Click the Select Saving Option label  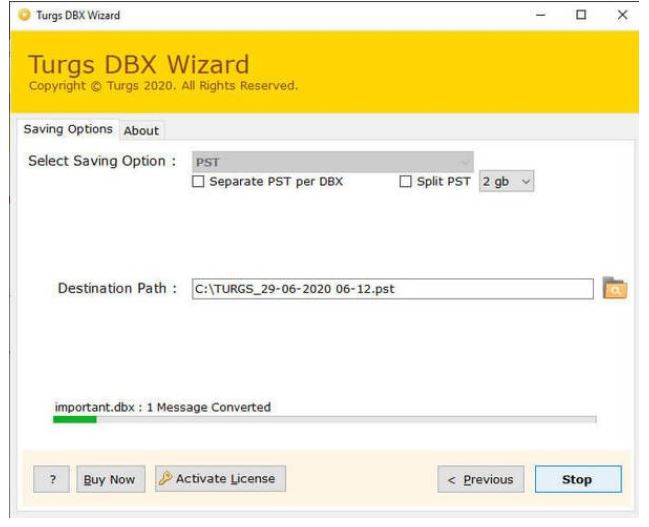pyautogui.click(x=102, y=161)
